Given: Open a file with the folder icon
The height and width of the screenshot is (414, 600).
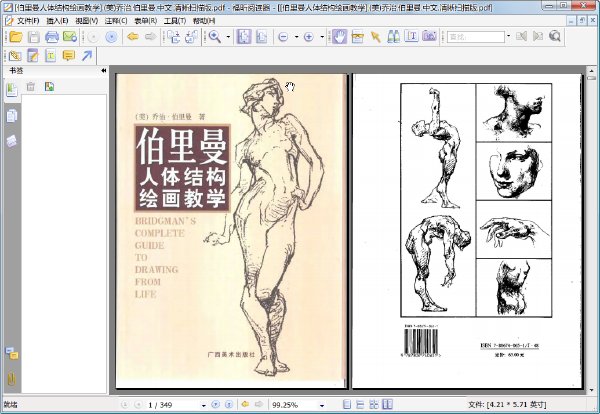Looking at the screenshot, I should pos(16,37).
